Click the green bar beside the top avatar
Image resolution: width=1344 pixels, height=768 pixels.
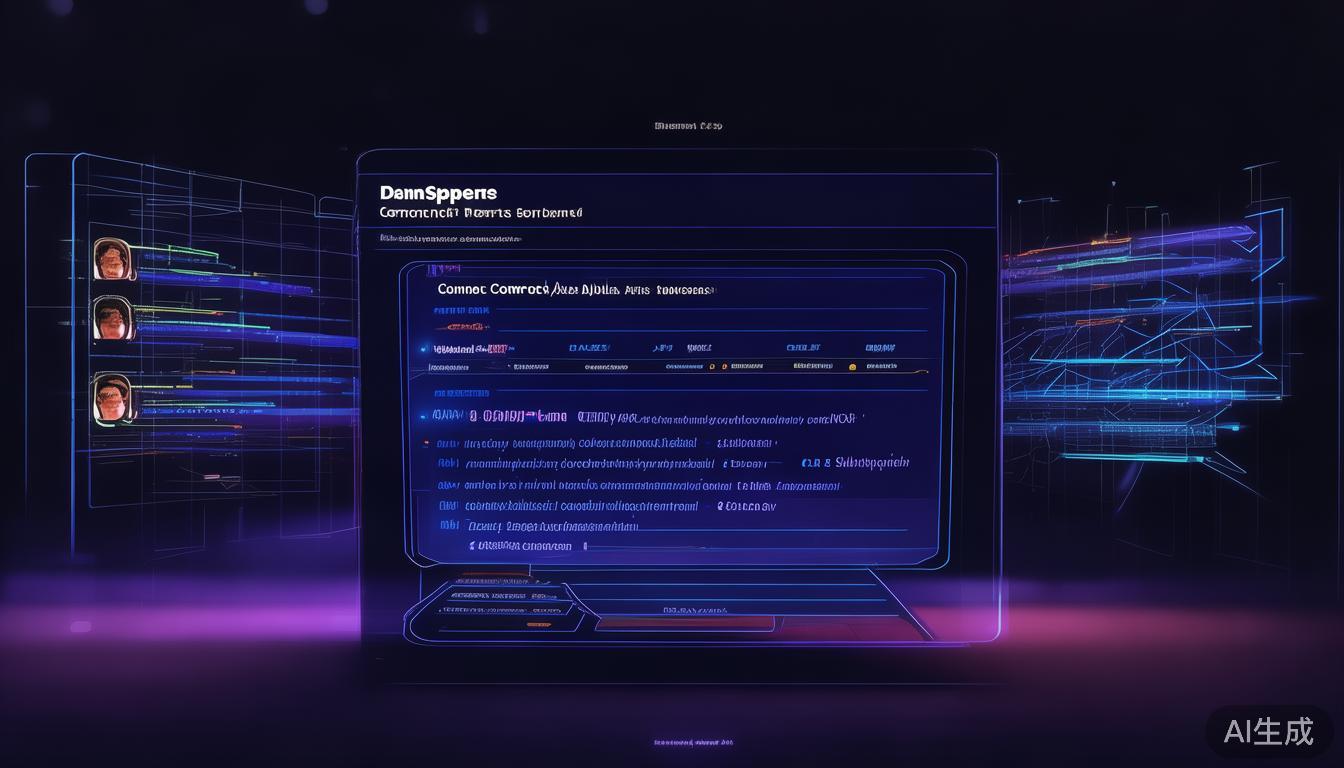tap(180, 249)
